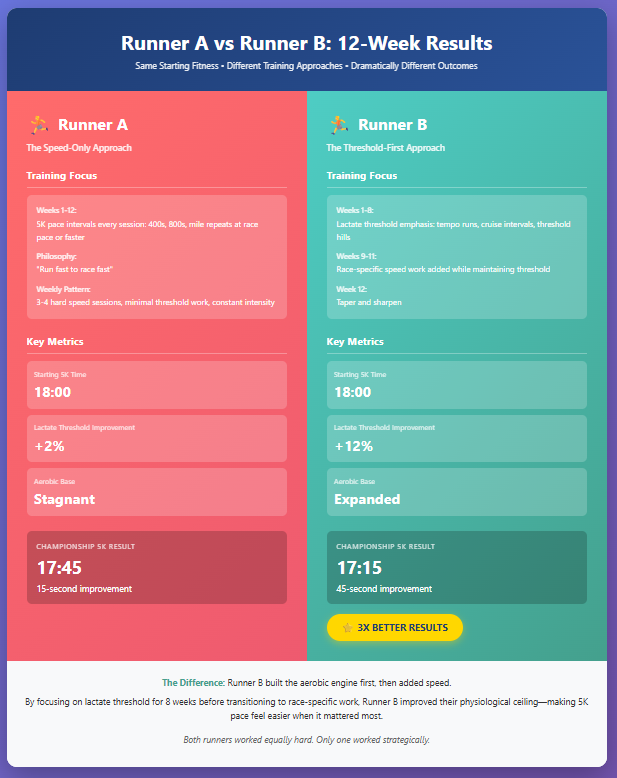This screenshot has height=778, width=617.
Task: Select Runner A's Key Metrics heading
Action: coord(55,342)
